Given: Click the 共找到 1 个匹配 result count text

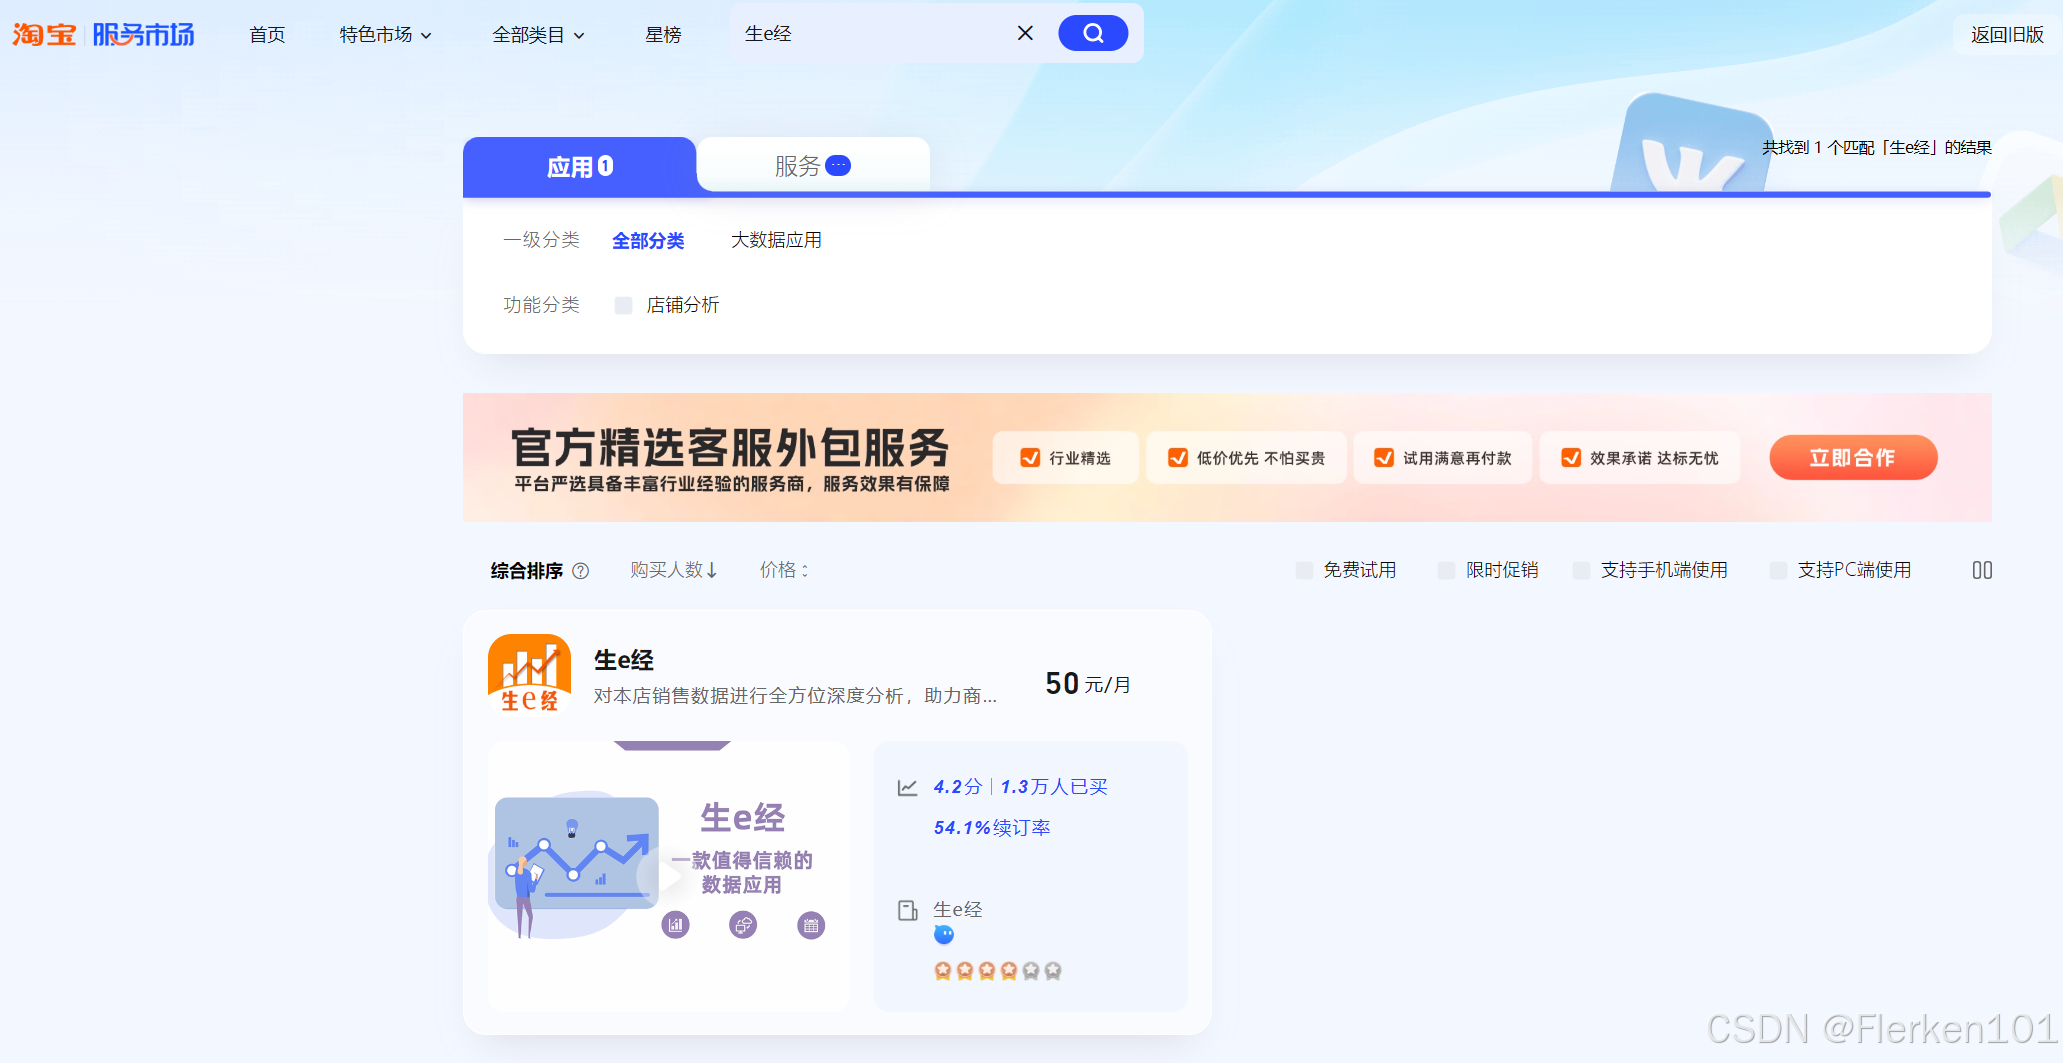Looking at the screenshot, I should click(x=1876, y=147).
